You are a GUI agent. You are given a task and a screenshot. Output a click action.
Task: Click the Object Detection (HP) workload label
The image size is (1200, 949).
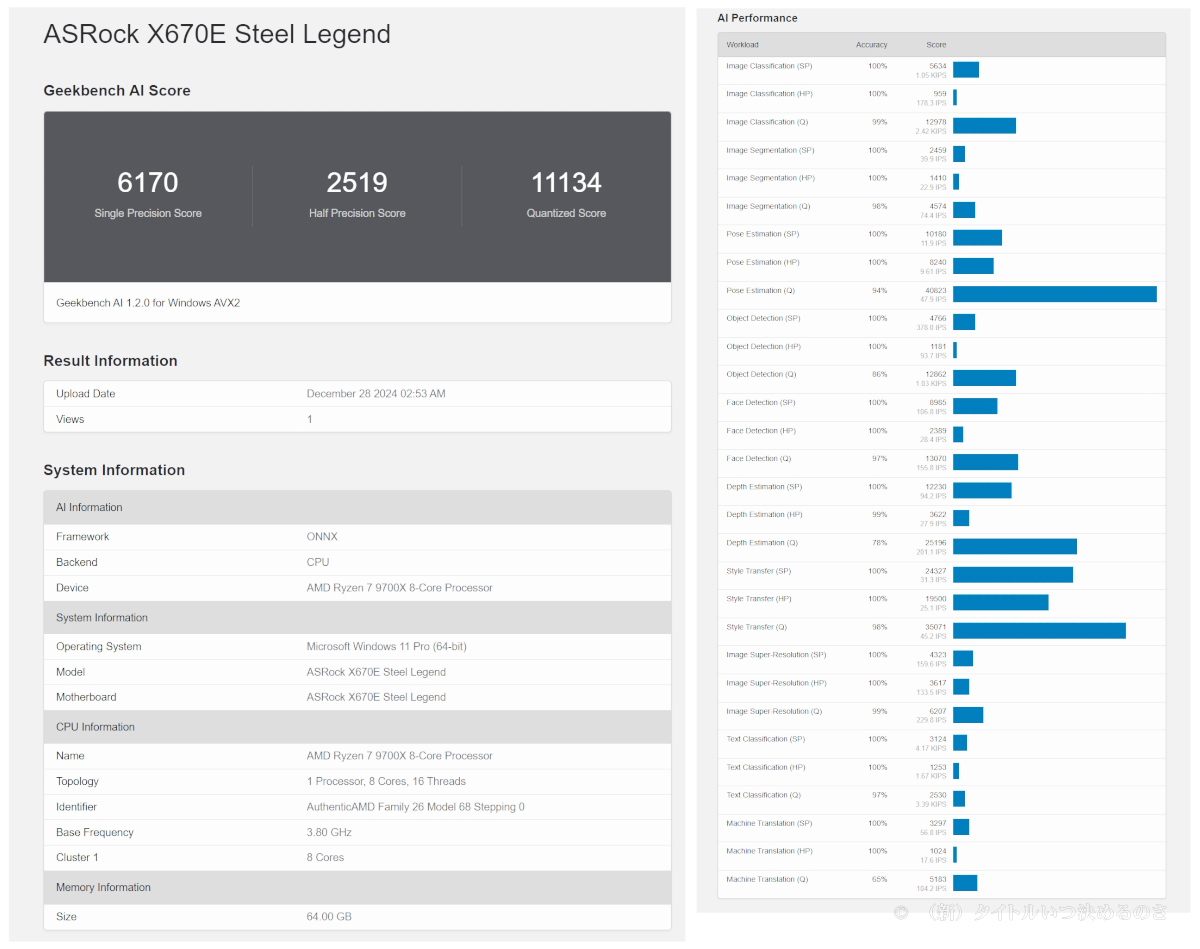[764, 346]
